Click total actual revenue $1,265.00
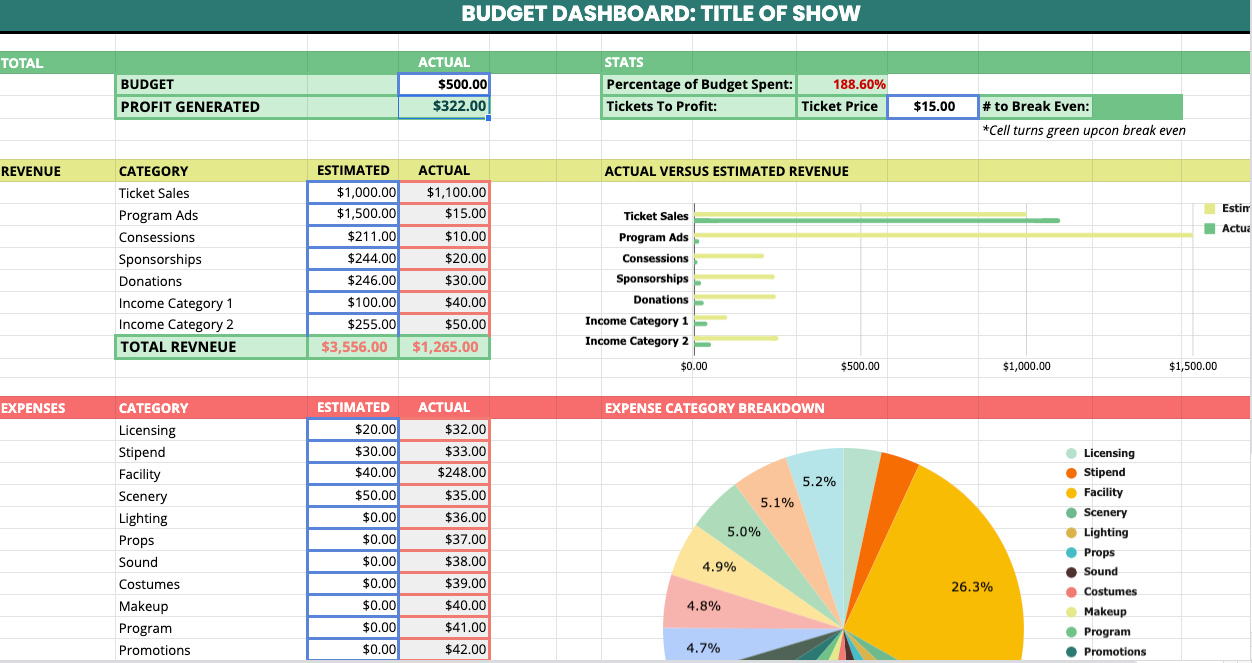1252x663 pixels. coord(444,347)
